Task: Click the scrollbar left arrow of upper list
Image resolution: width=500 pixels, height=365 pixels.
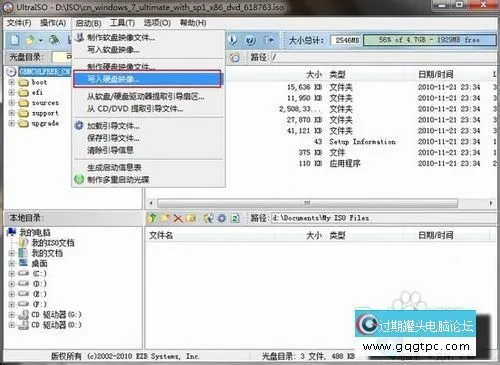Action: coord(151,203)
